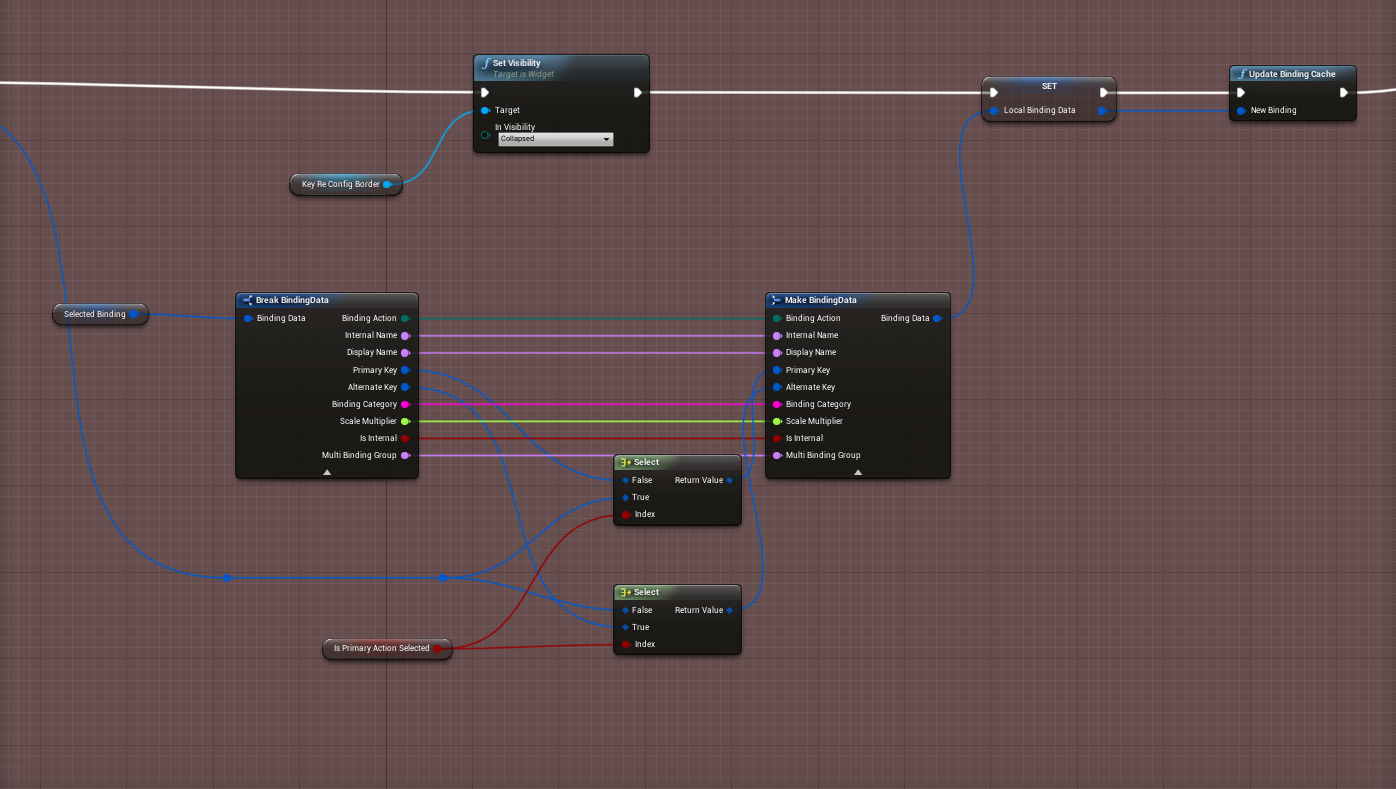Click Internal Name input pin on Make BindingData
The height and width of the screenshot is (789, 1396).
[x=777, y=335]
